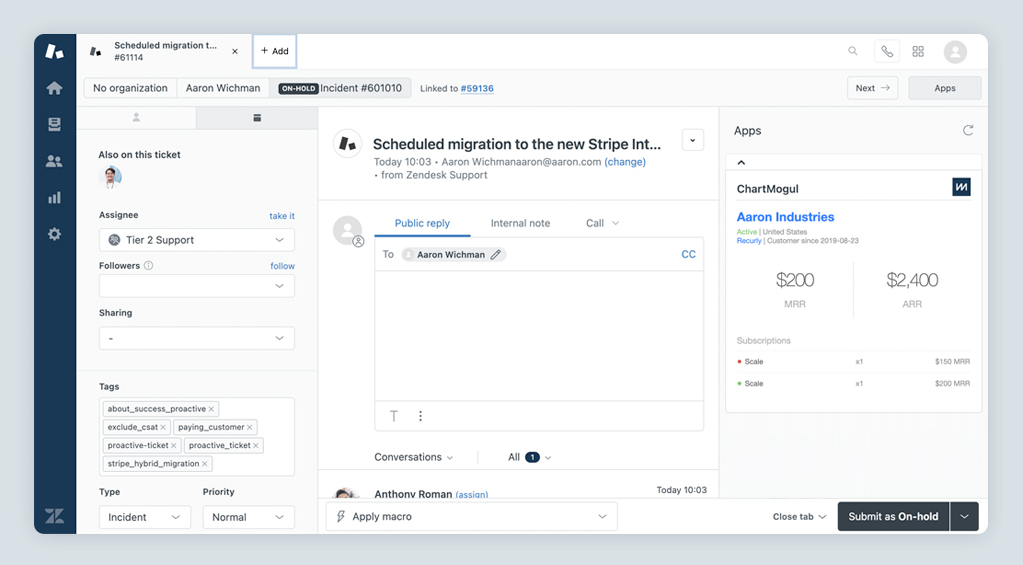This screenshot has height=565, width=1023.
Task: Refresh the Apps panel
Action: click(968, 130)
